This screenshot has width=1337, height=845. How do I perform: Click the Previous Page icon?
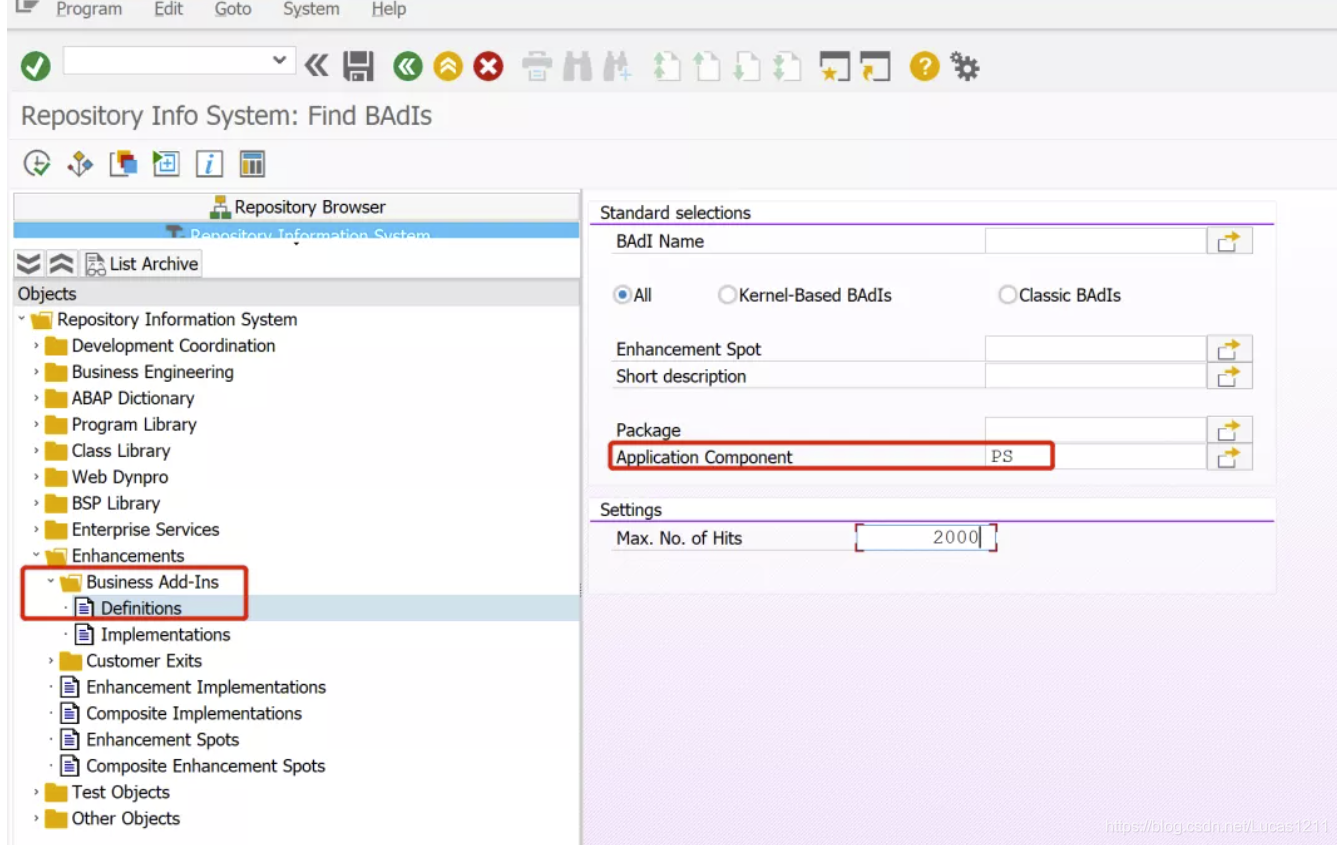pos(706,67)
